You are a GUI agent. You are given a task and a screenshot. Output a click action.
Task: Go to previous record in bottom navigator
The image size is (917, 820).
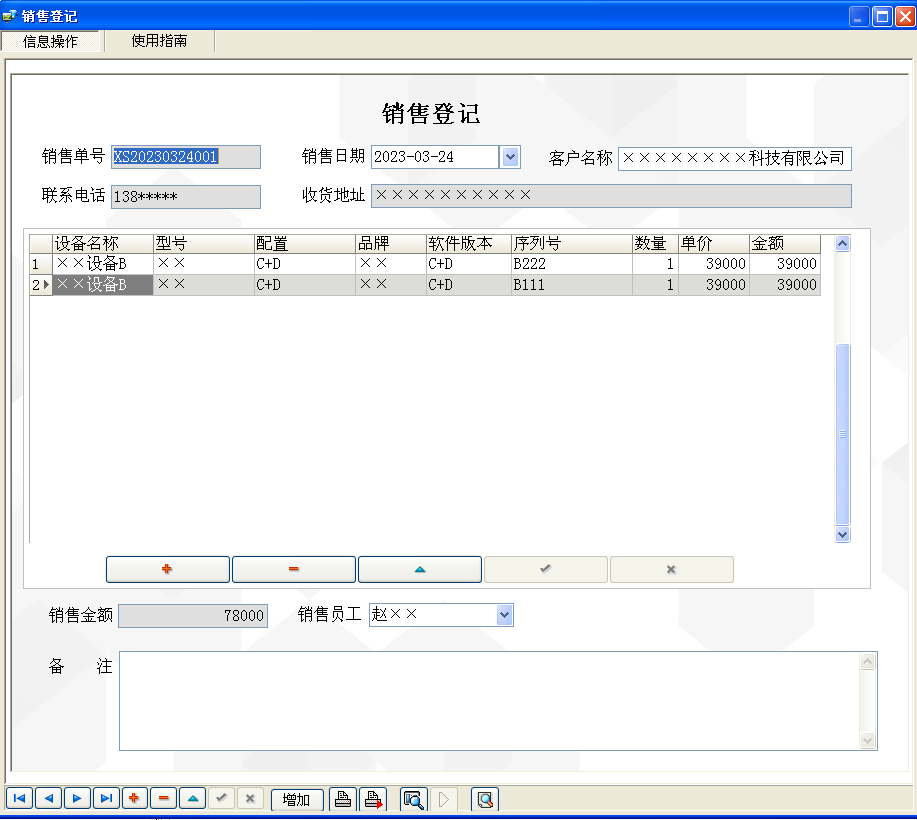pyautogui.click(x=49, y=798)
